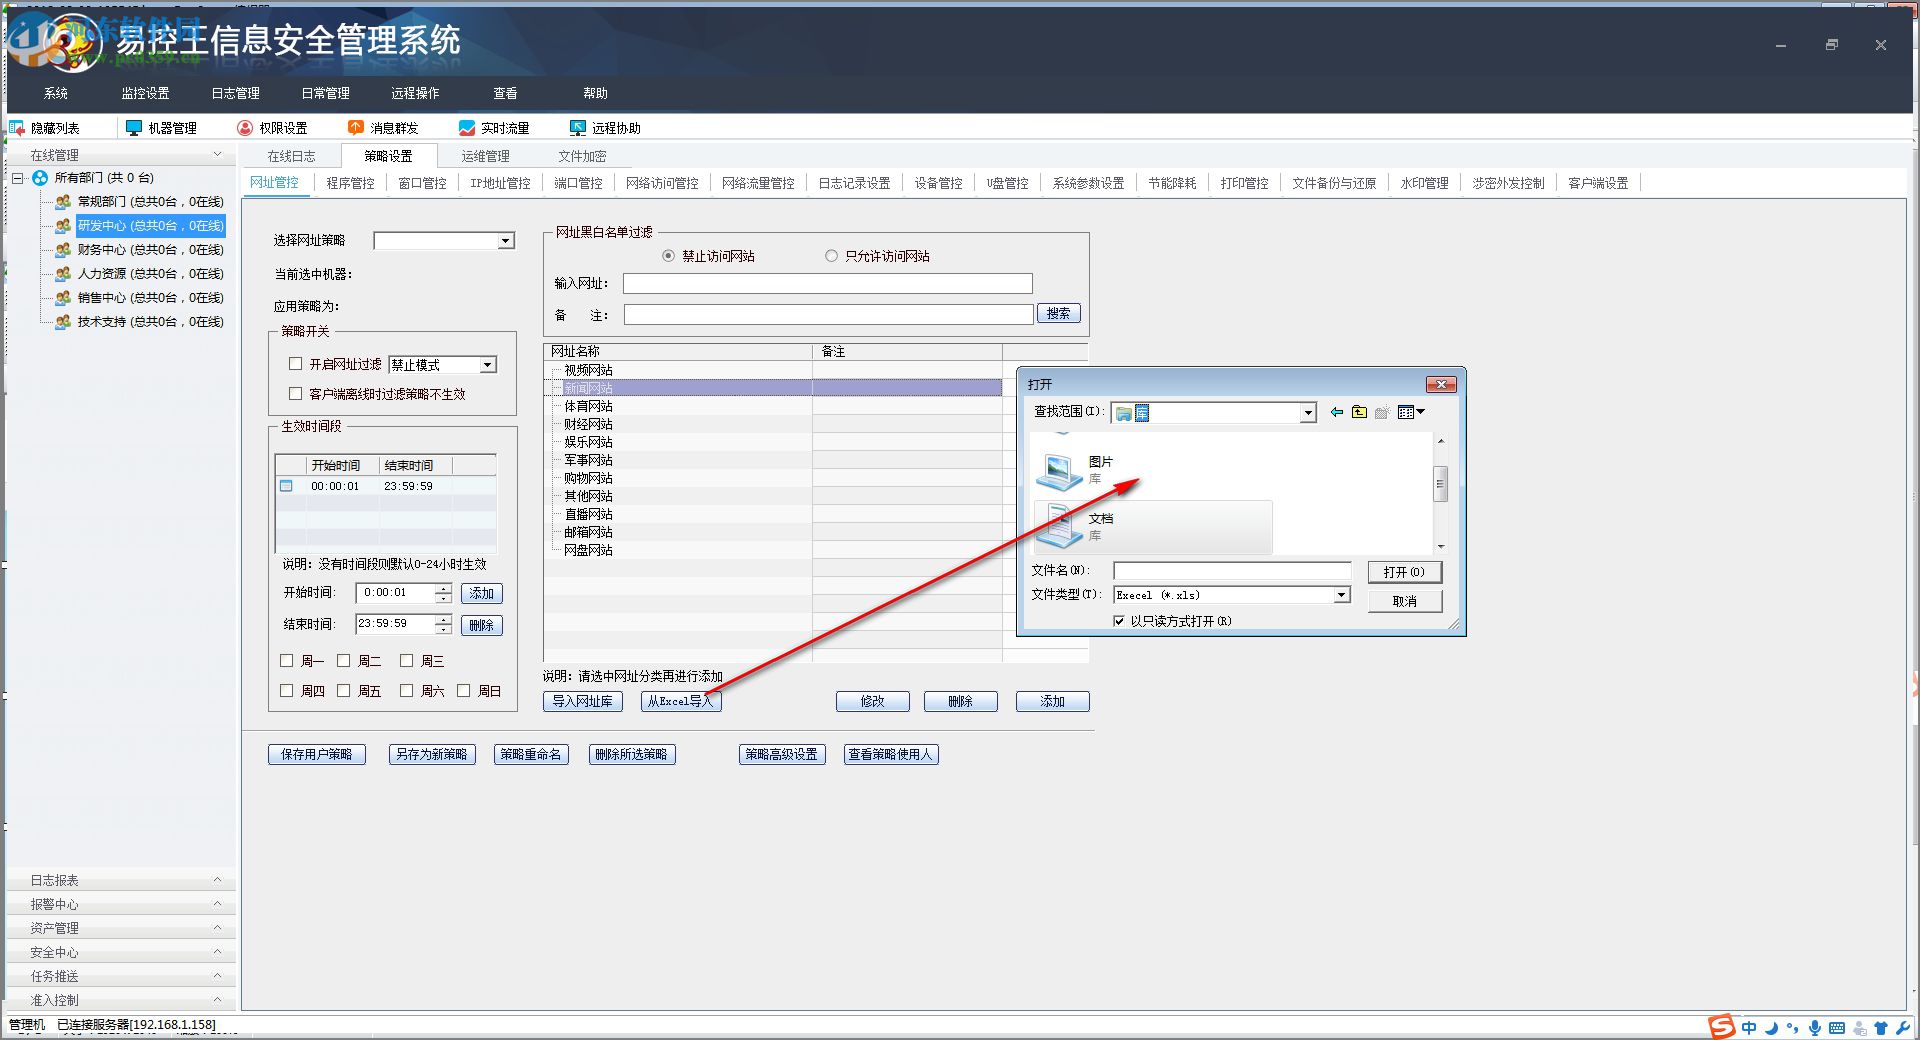Click the 消息群发 broadcast message icon

coord(356,128)
